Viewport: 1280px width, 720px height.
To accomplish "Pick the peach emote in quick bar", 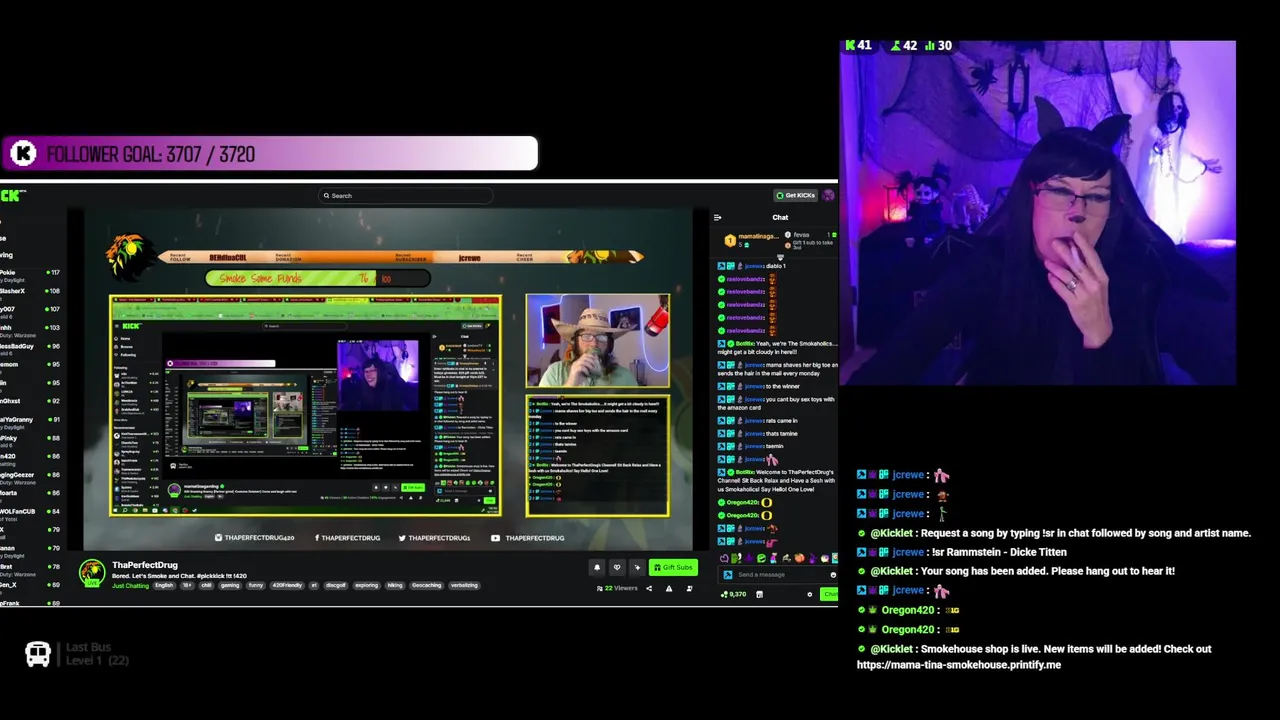I will (x=798, y=558).
